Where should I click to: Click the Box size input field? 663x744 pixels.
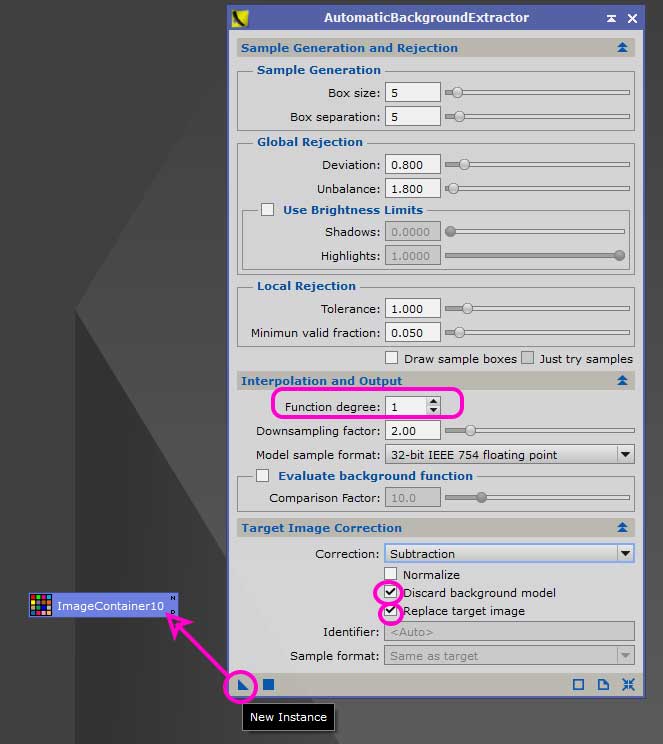(412, 93)
